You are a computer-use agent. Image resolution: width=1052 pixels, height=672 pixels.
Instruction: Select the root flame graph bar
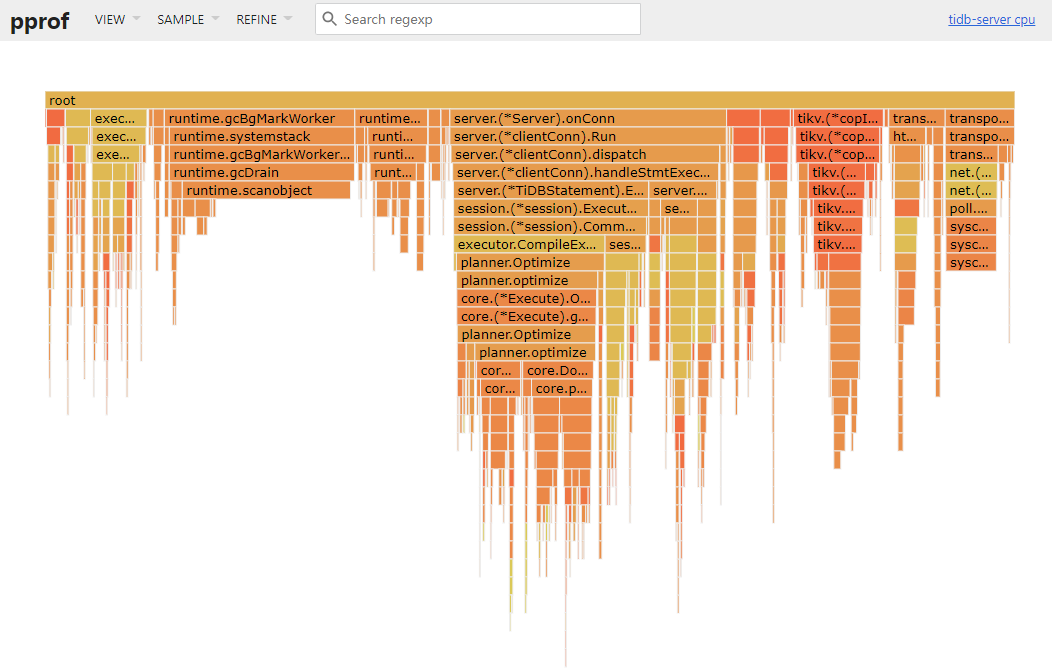click(x=530, y=100)
